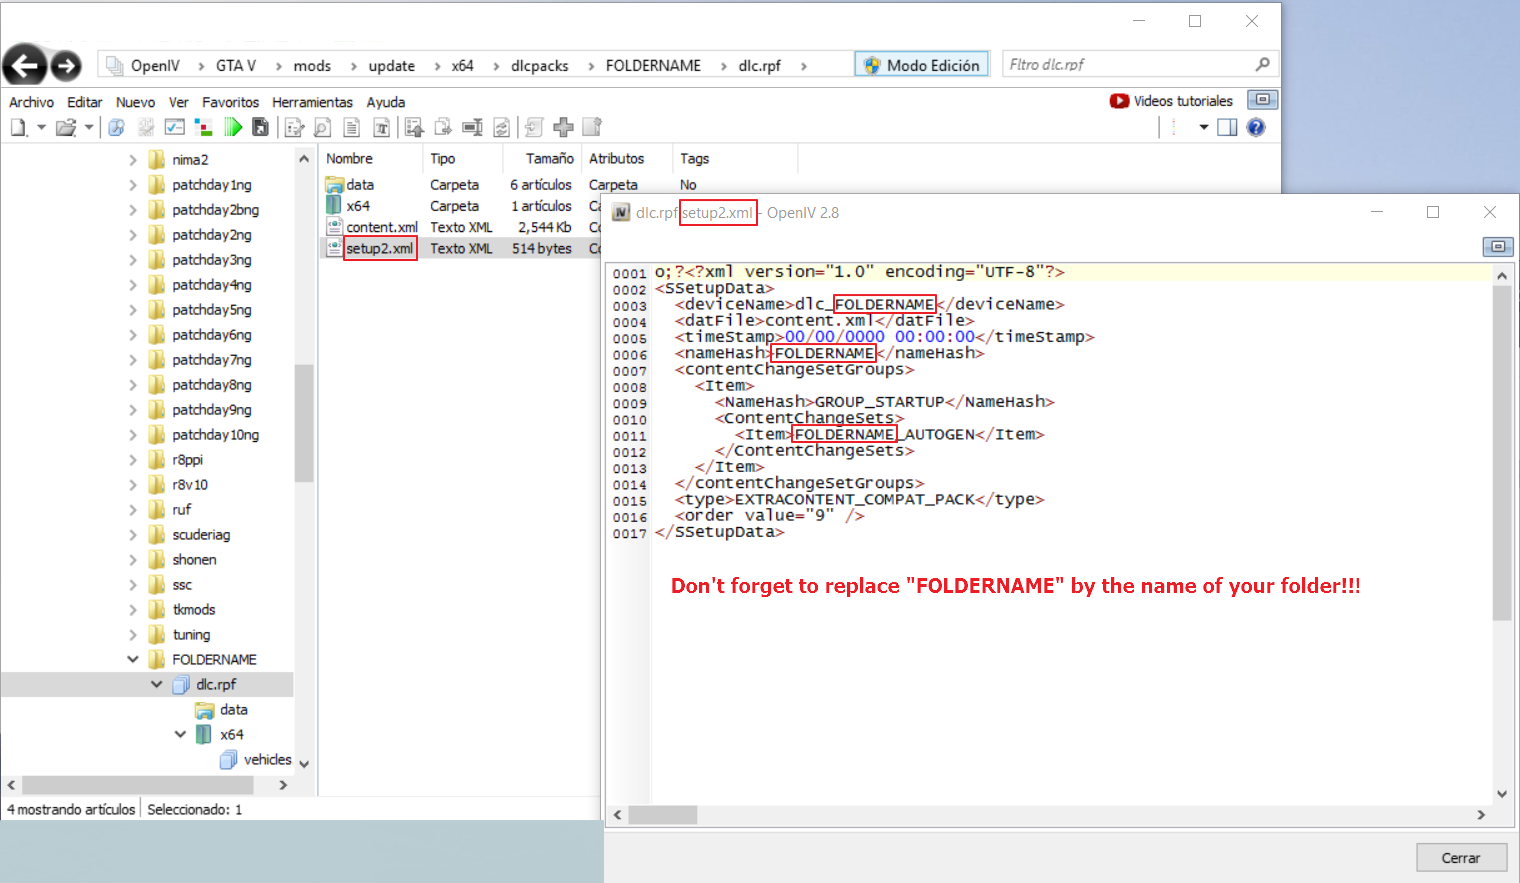Open the Nuevo menu

point(135,102)
